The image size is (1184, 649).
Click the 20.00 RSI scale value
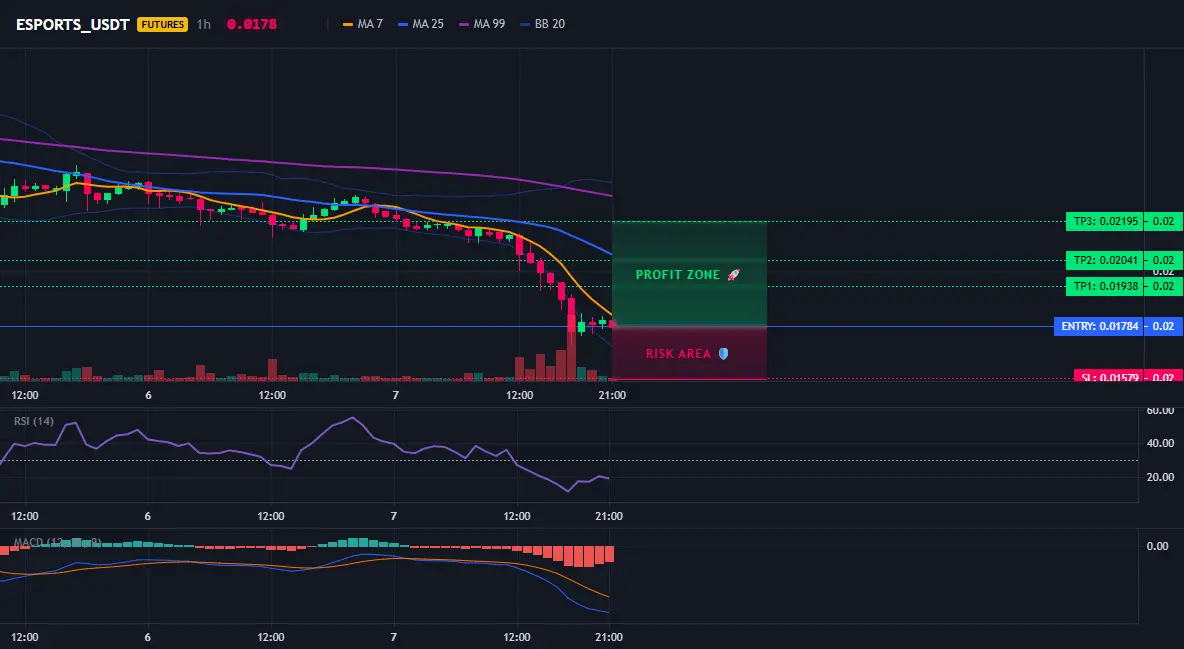1160,477
